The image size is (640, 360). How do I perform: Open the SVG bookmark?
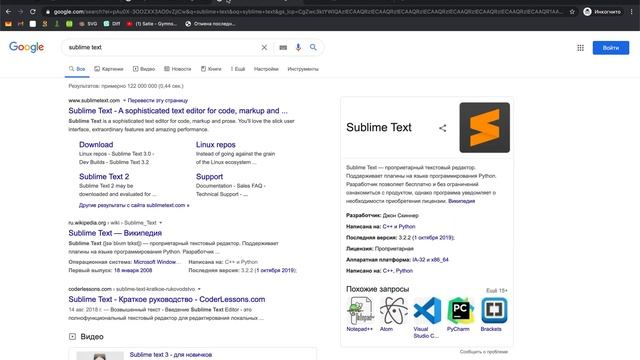tap(88, 24)
